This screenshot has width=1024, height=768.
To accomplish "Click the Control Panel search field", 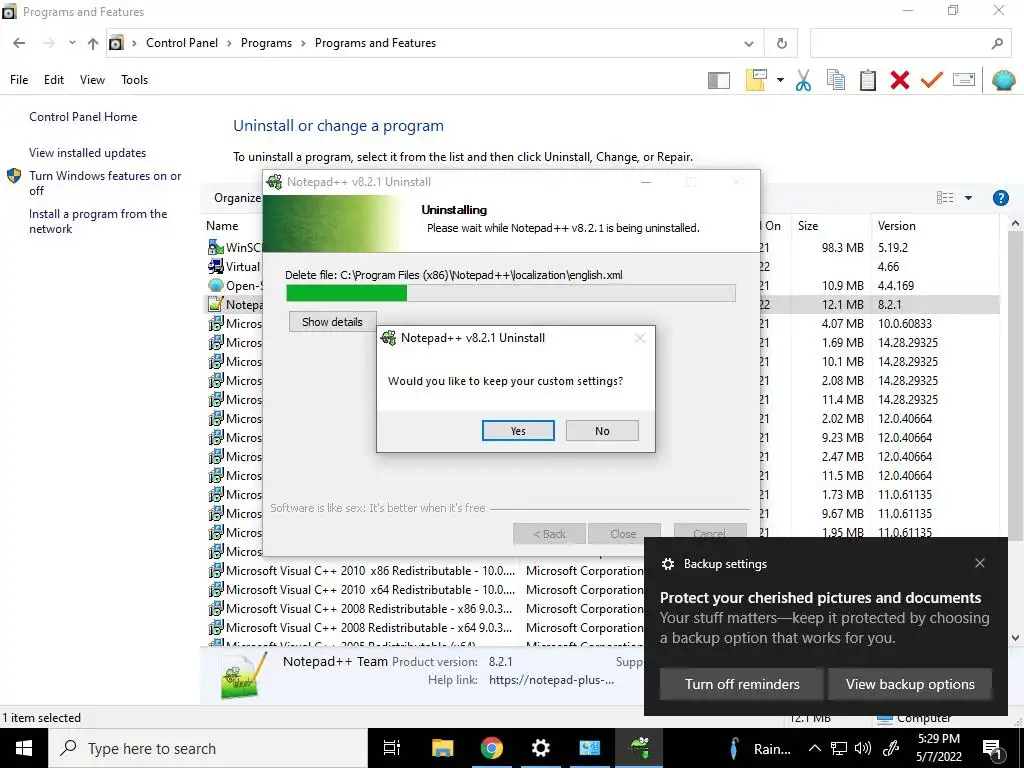I will pos(911,44).
